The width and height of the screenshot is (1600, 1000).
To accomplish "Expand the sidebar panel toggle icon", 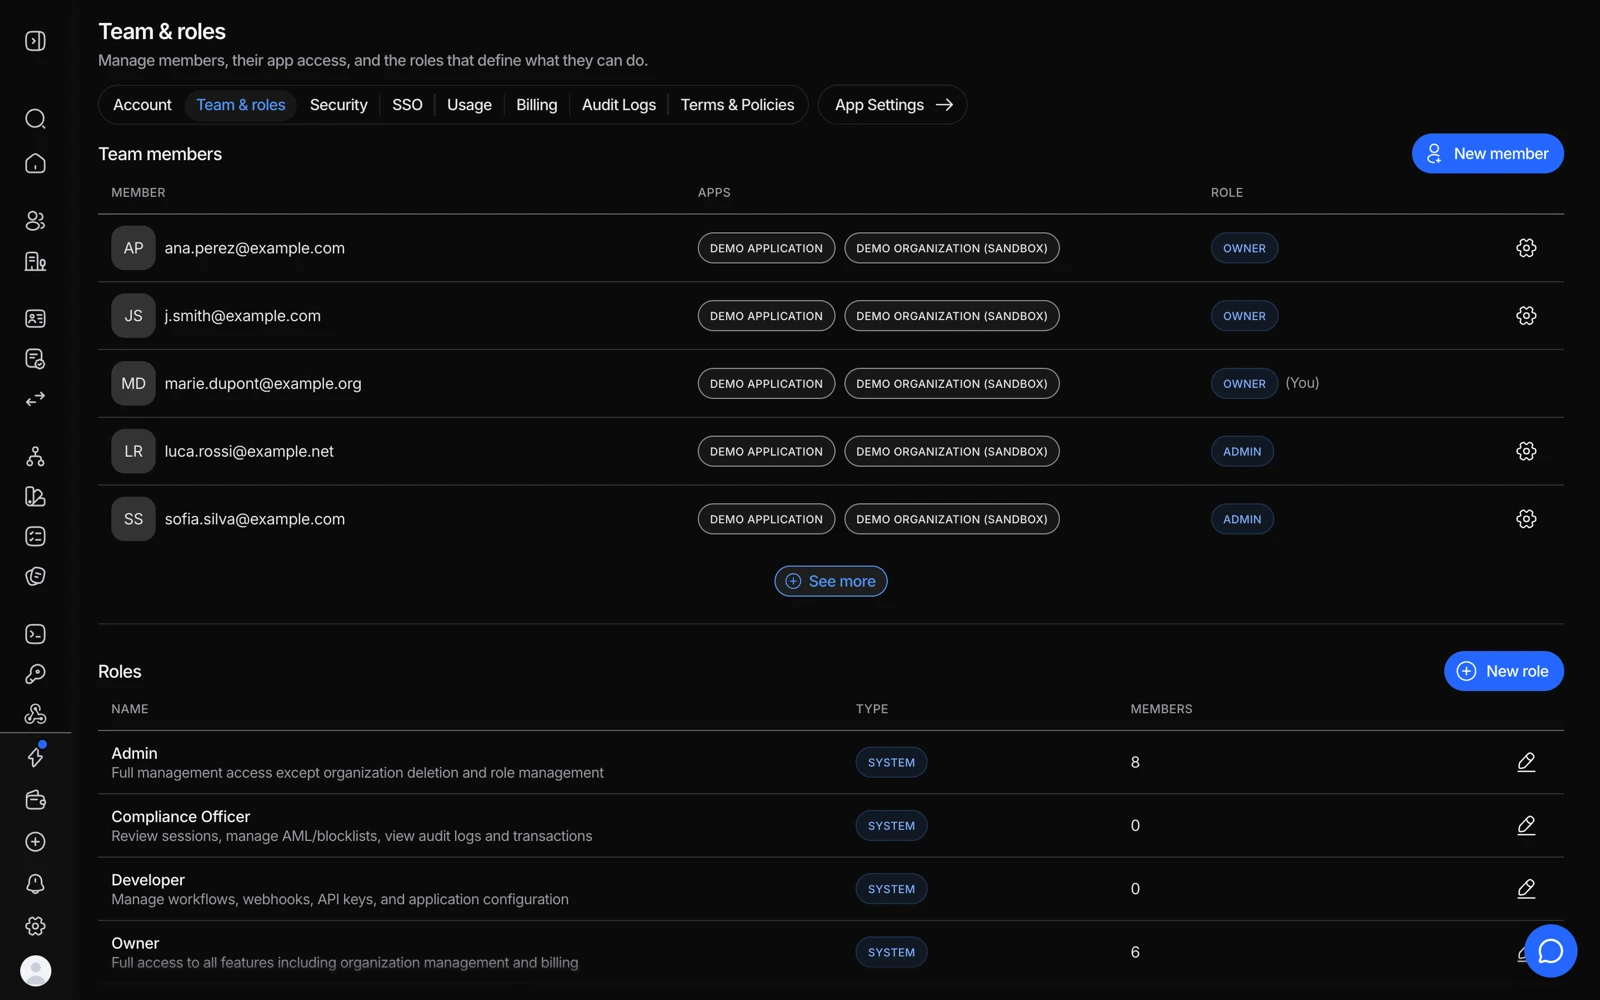I will [x=35, y=41].
